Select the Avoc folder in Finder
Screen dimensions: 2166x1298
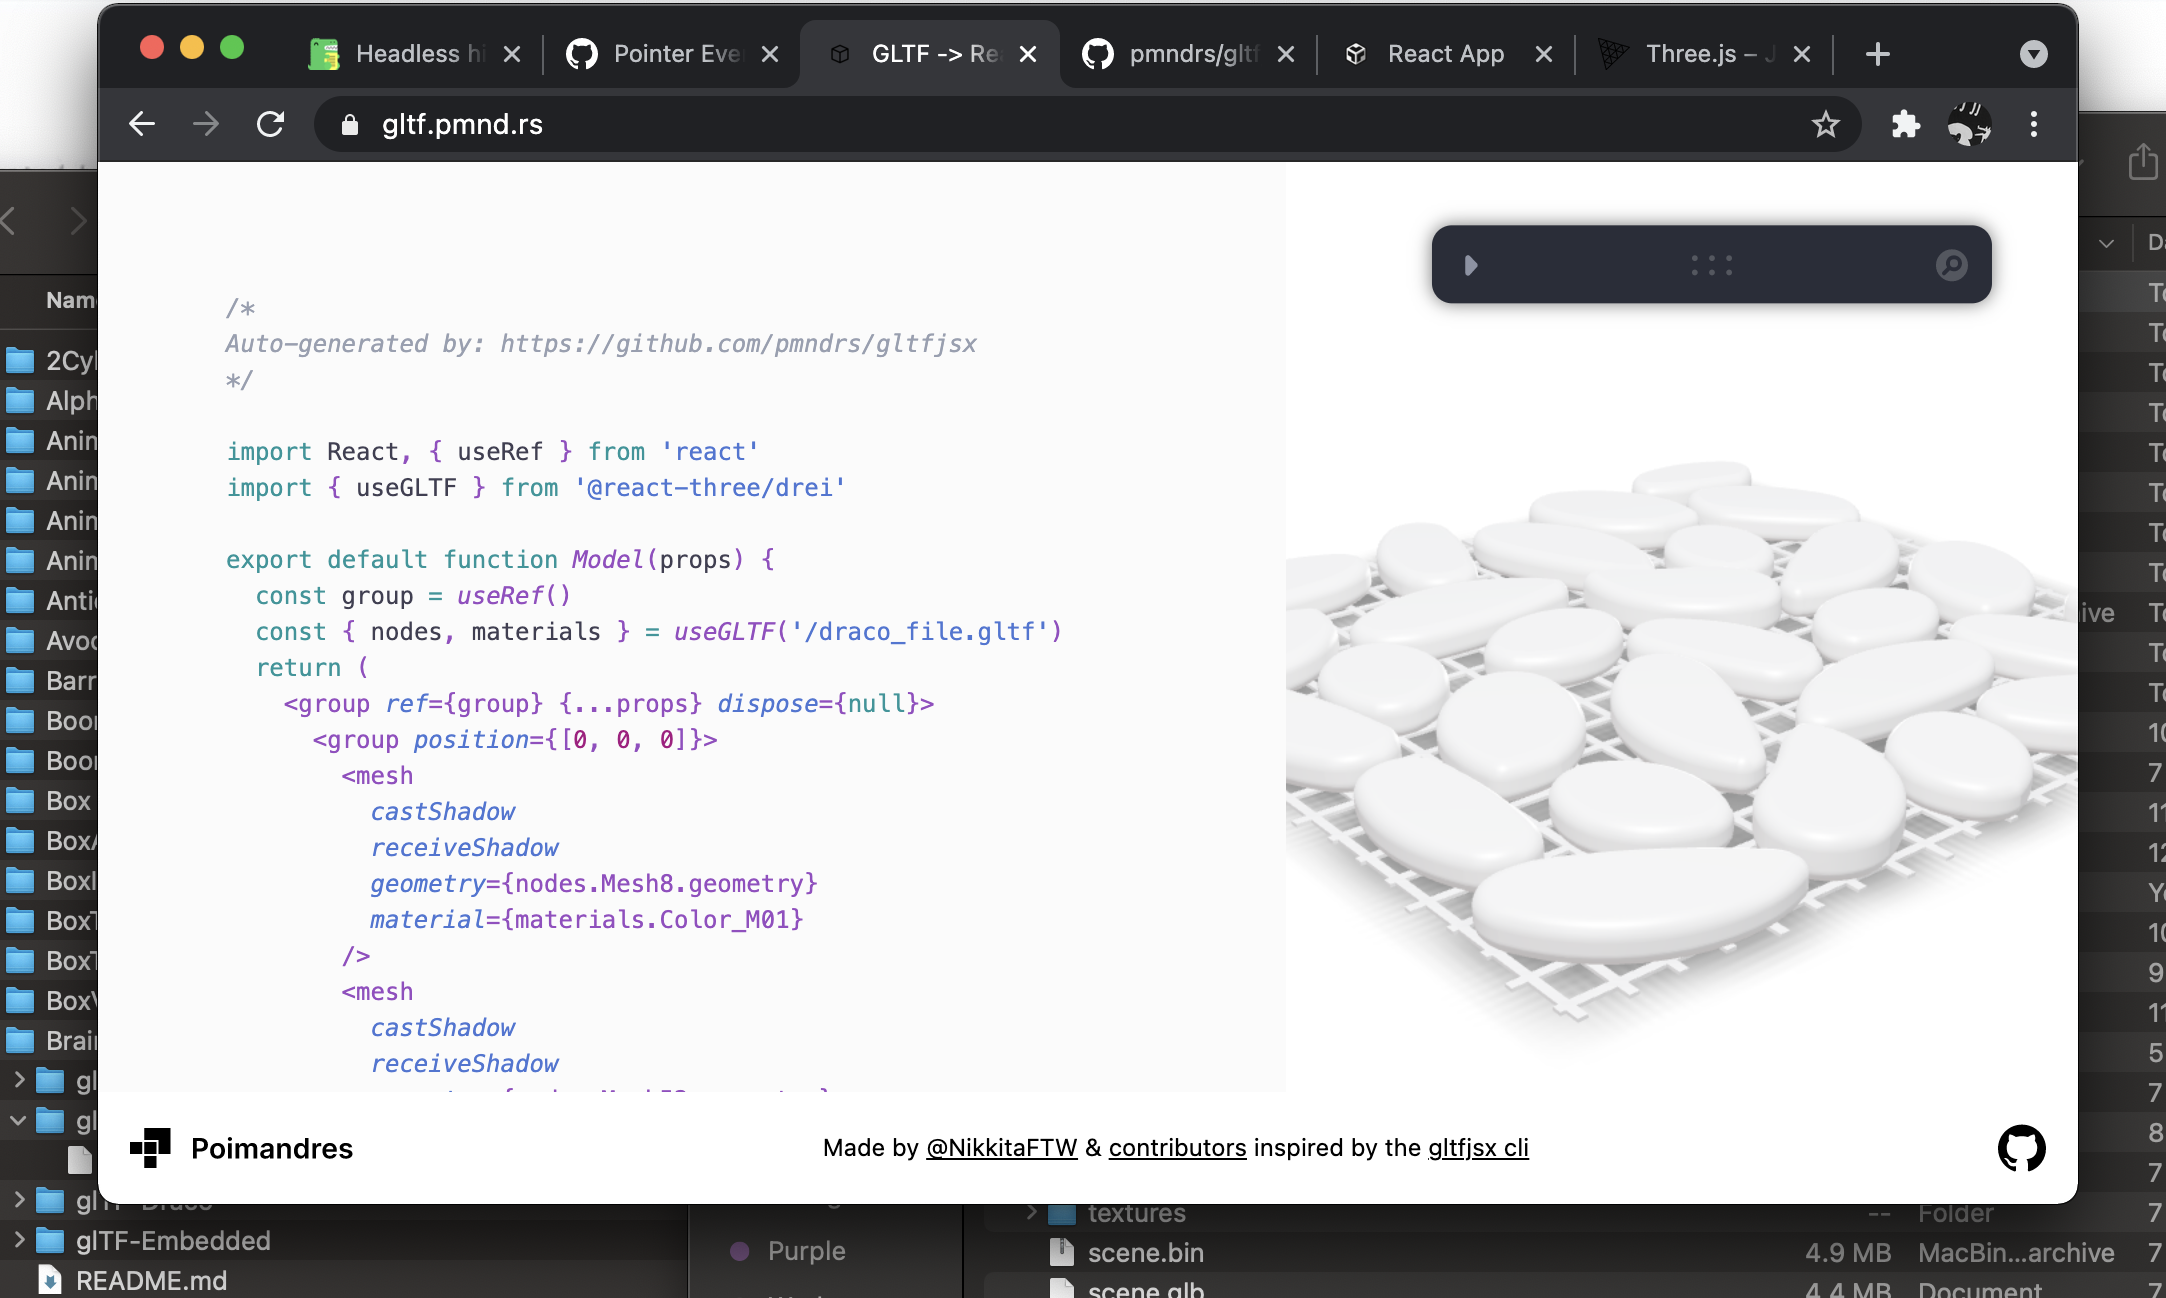[49, 640]
